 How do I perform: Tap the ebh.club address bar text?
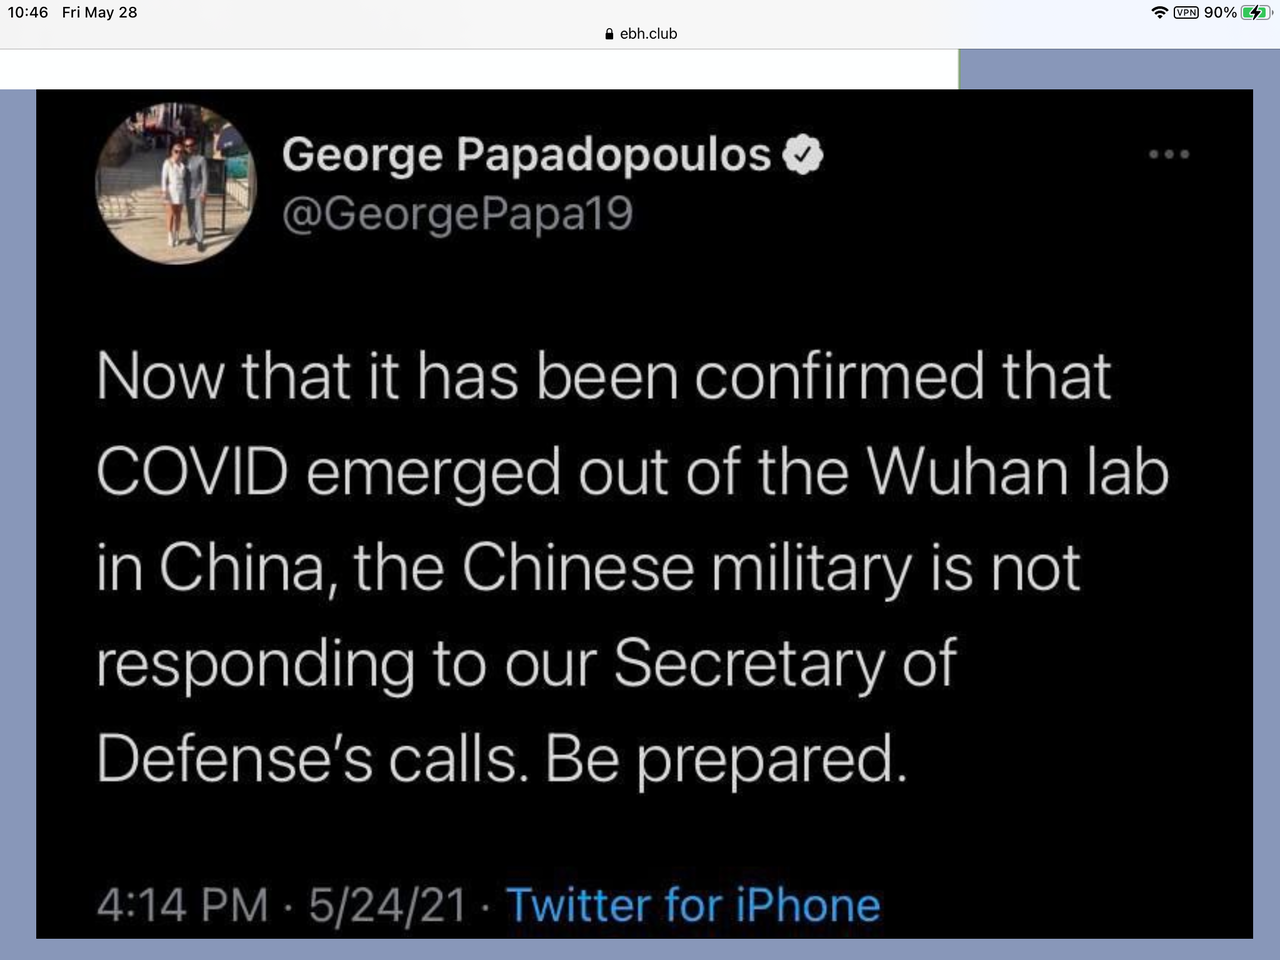click(649, 34)
